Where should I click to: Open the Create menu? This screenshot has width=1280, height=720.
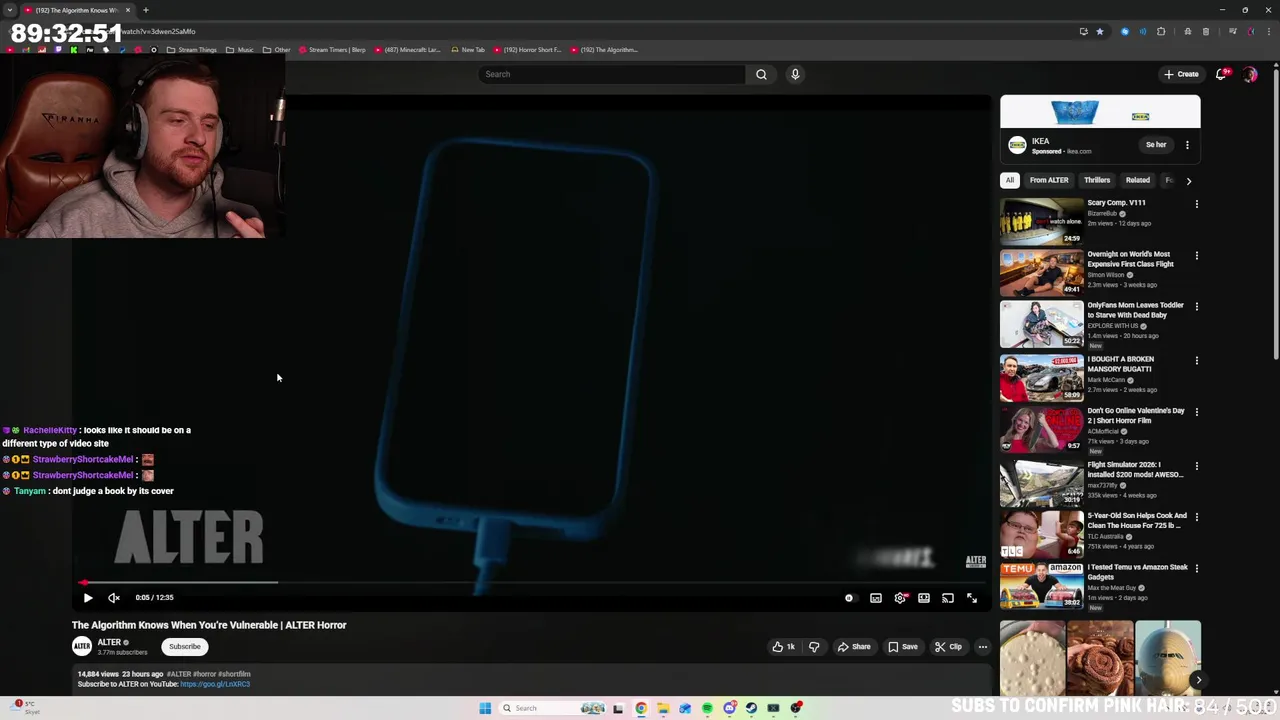[x=1181, y=74]
